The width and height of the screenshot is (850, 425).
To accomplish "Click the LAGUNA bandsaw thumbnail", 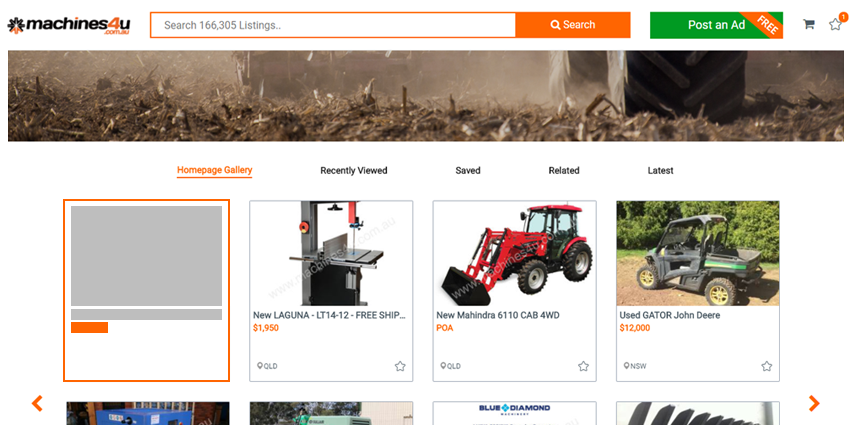I will click(331, 253).
